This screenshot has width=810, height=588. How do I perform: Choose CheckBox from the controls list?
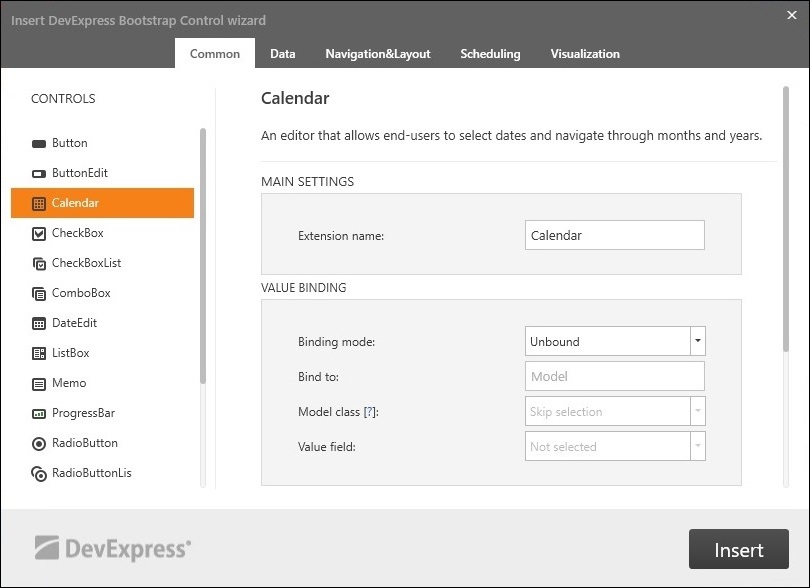click(102, 233)
